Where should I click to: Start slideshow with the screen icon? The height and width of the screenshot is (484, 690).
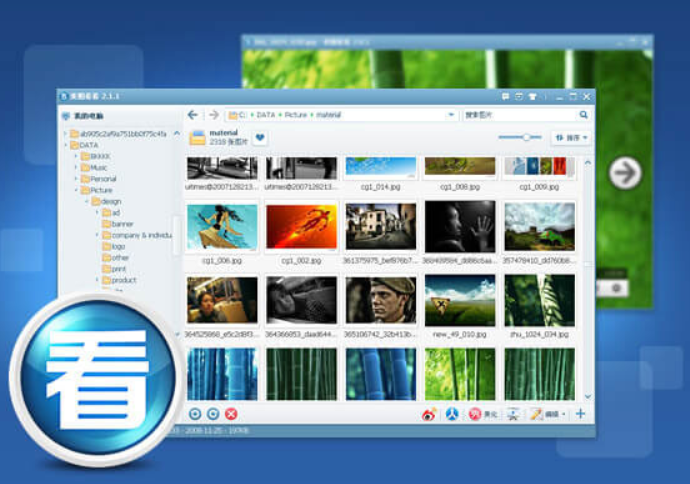513,414
